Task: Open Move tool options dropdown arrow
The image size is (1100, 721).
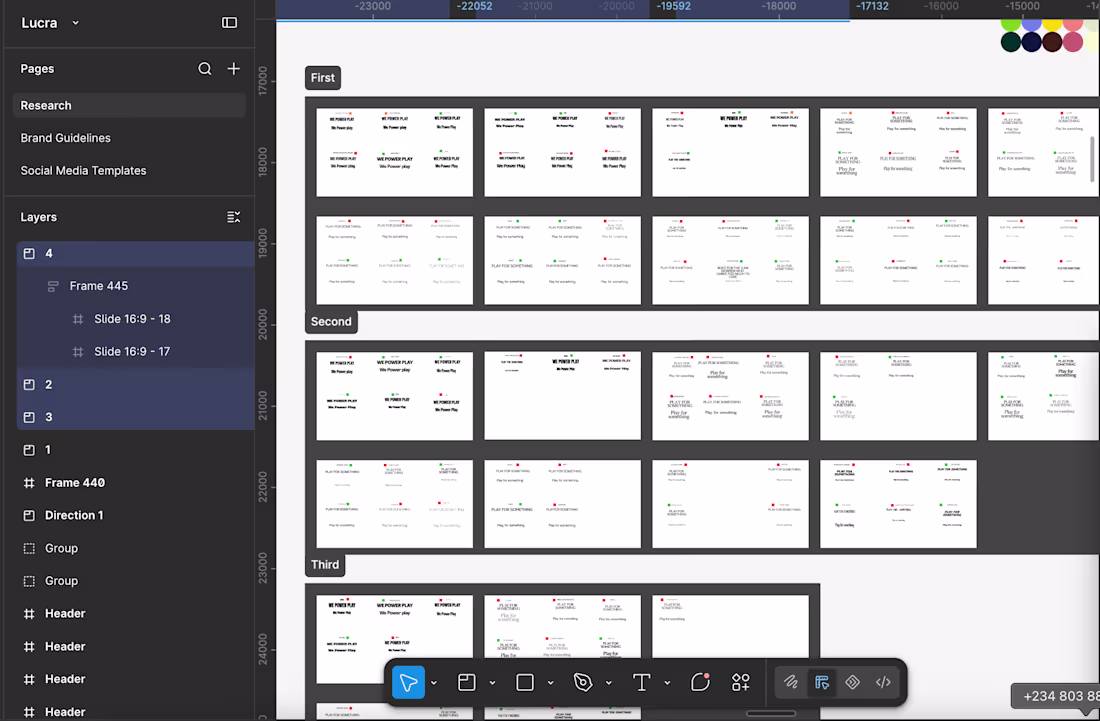Action: [434, 682]
